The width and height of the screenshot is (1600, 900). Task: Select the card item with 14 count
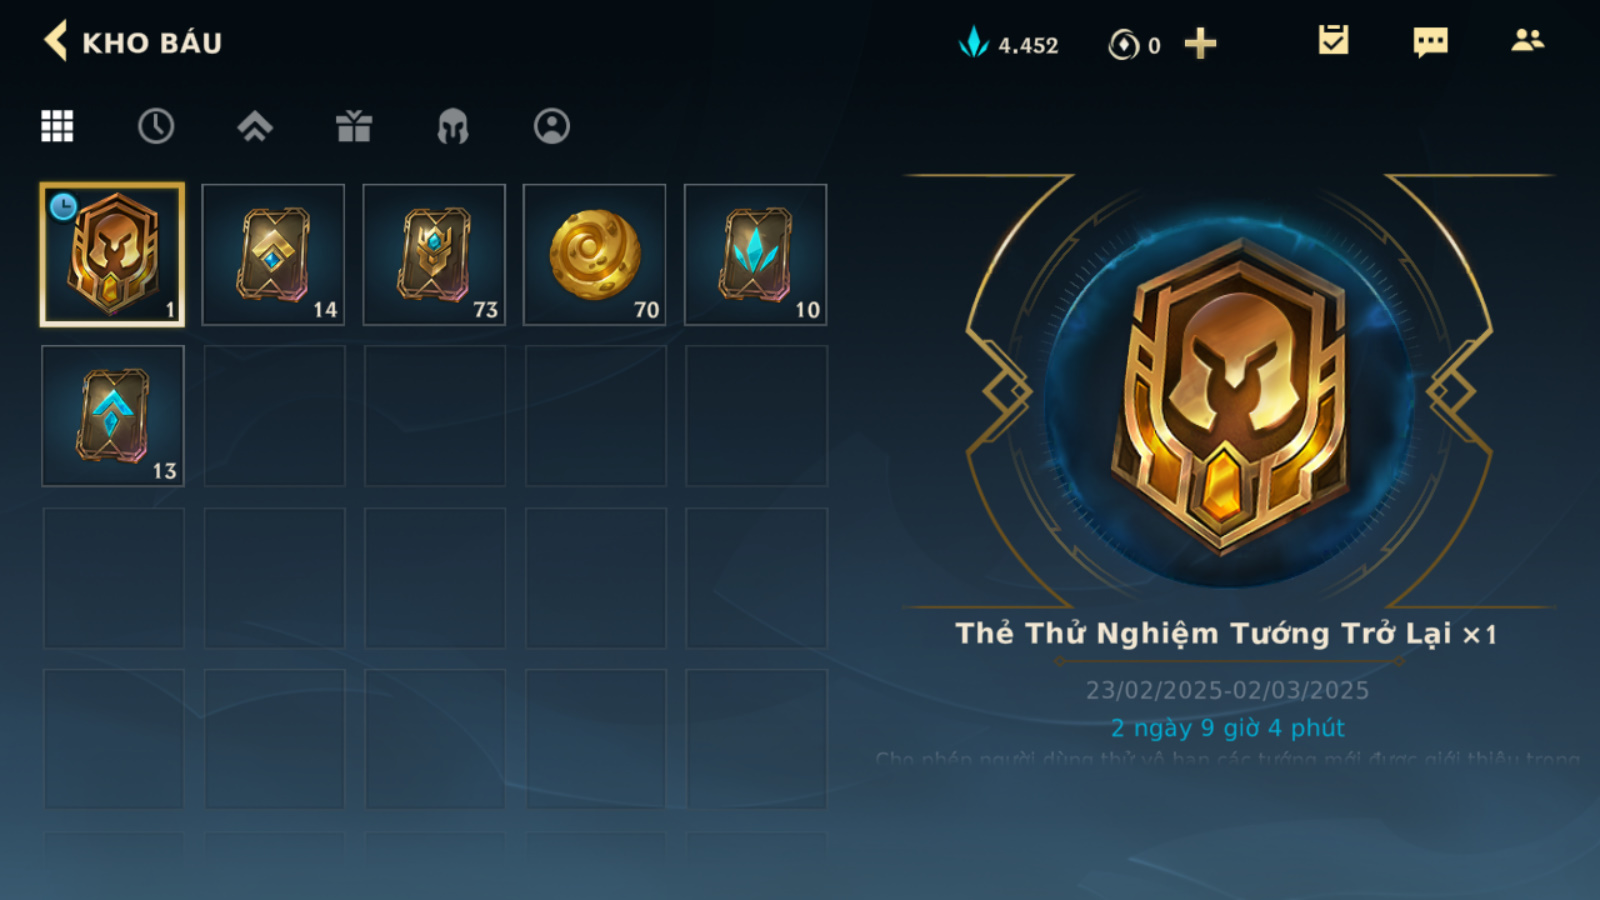point(273,254)
